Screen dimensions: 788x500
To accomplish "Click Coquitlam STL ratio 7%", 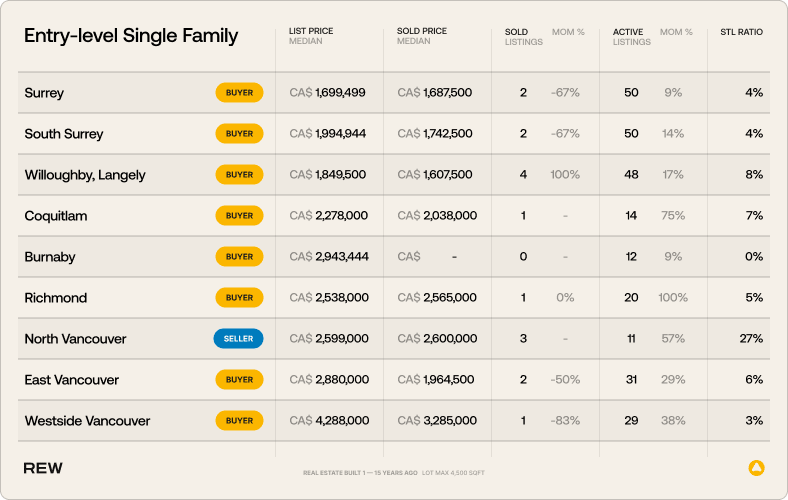I will pos(754,216).
